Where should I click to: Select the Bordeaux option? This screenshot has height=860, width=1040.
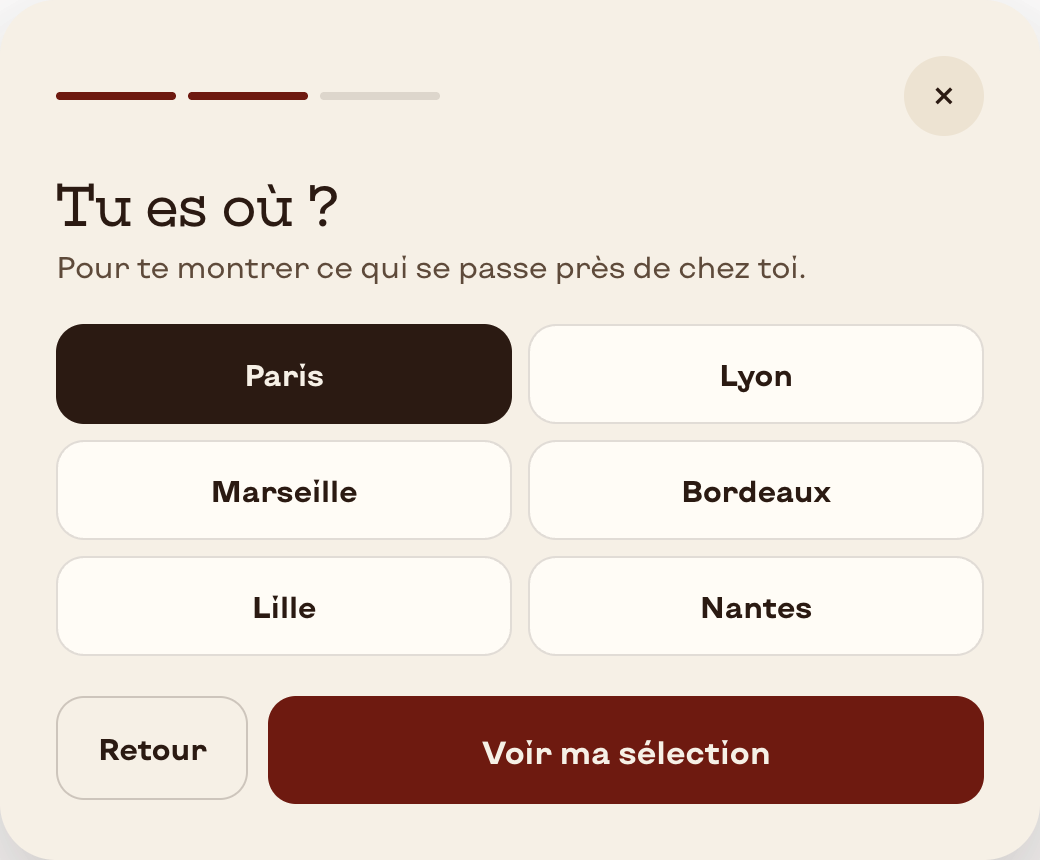coord(755,490)
